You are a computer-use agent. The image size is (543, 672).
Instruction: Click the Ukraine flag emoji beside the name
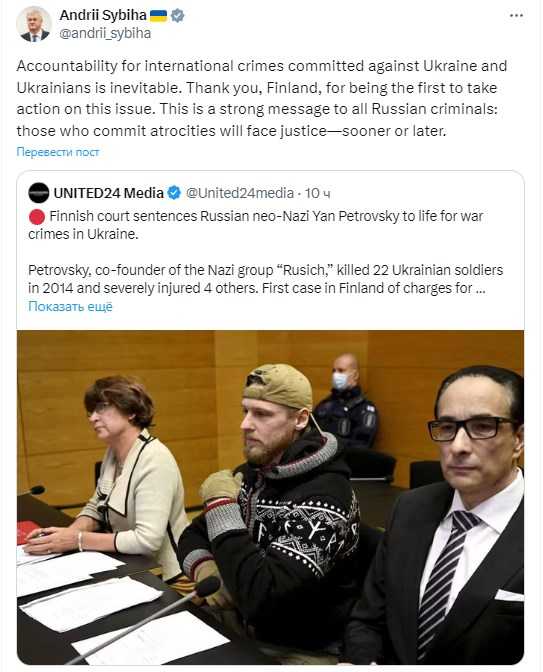pos(158,16)
